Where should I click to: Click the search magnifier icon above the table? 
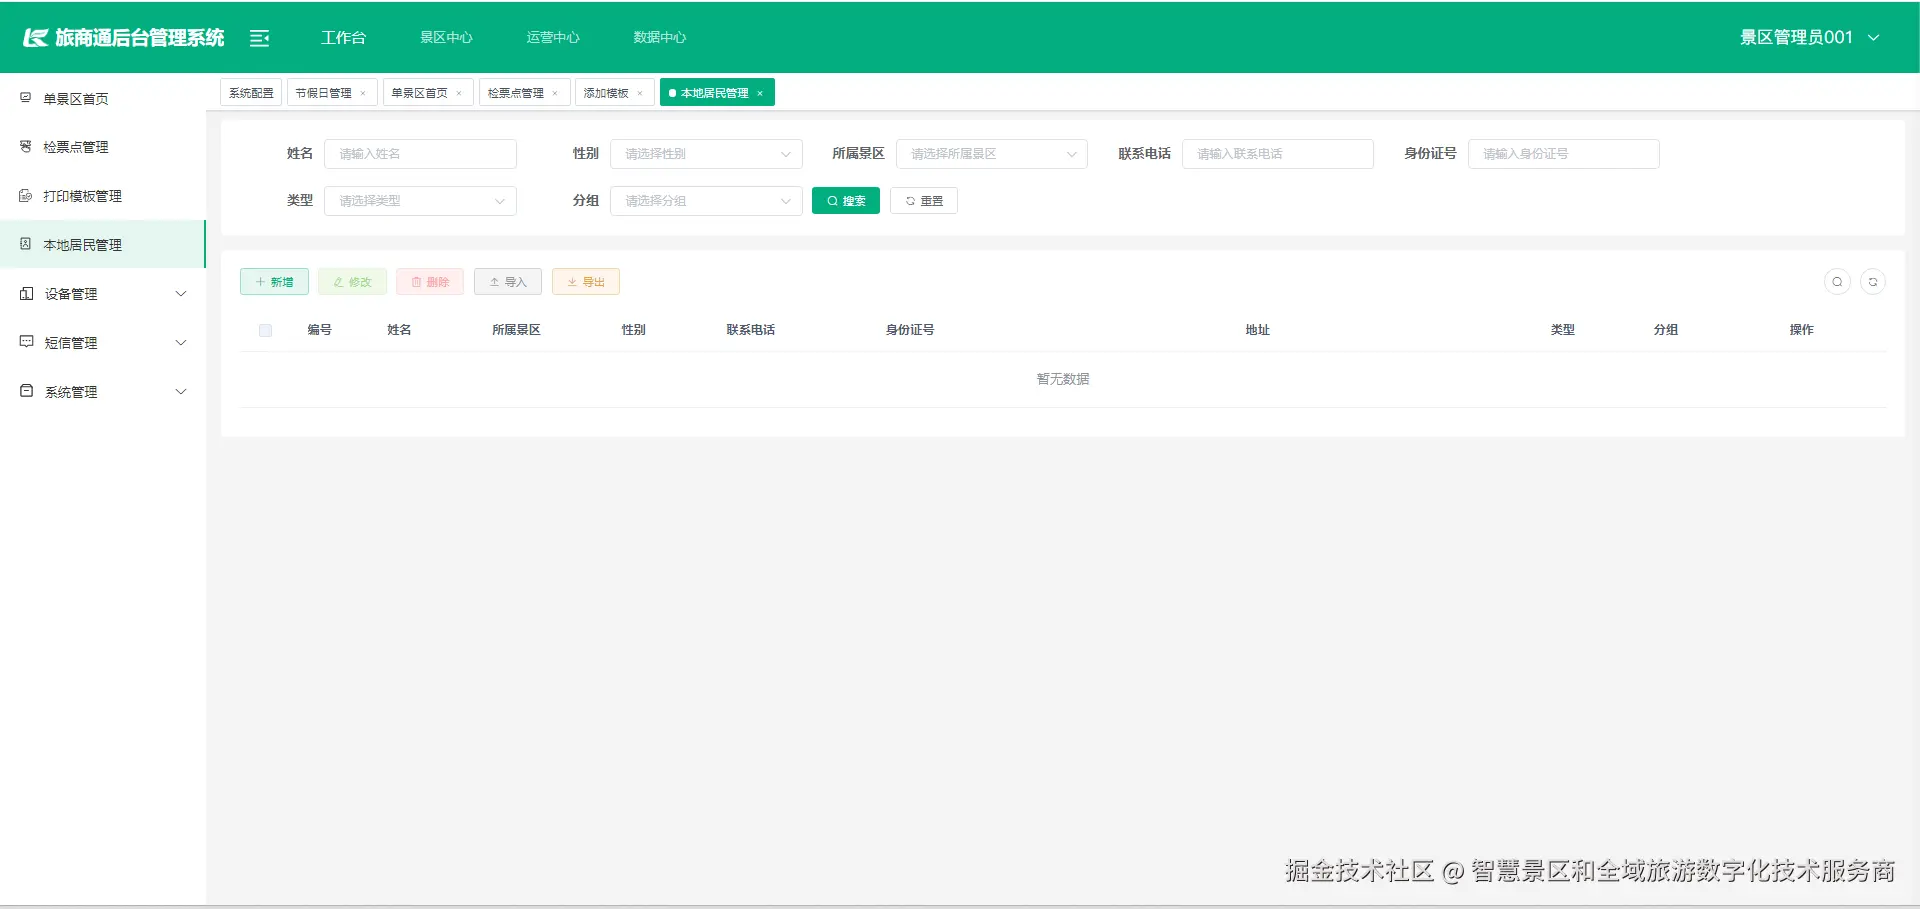(1837, 281)
